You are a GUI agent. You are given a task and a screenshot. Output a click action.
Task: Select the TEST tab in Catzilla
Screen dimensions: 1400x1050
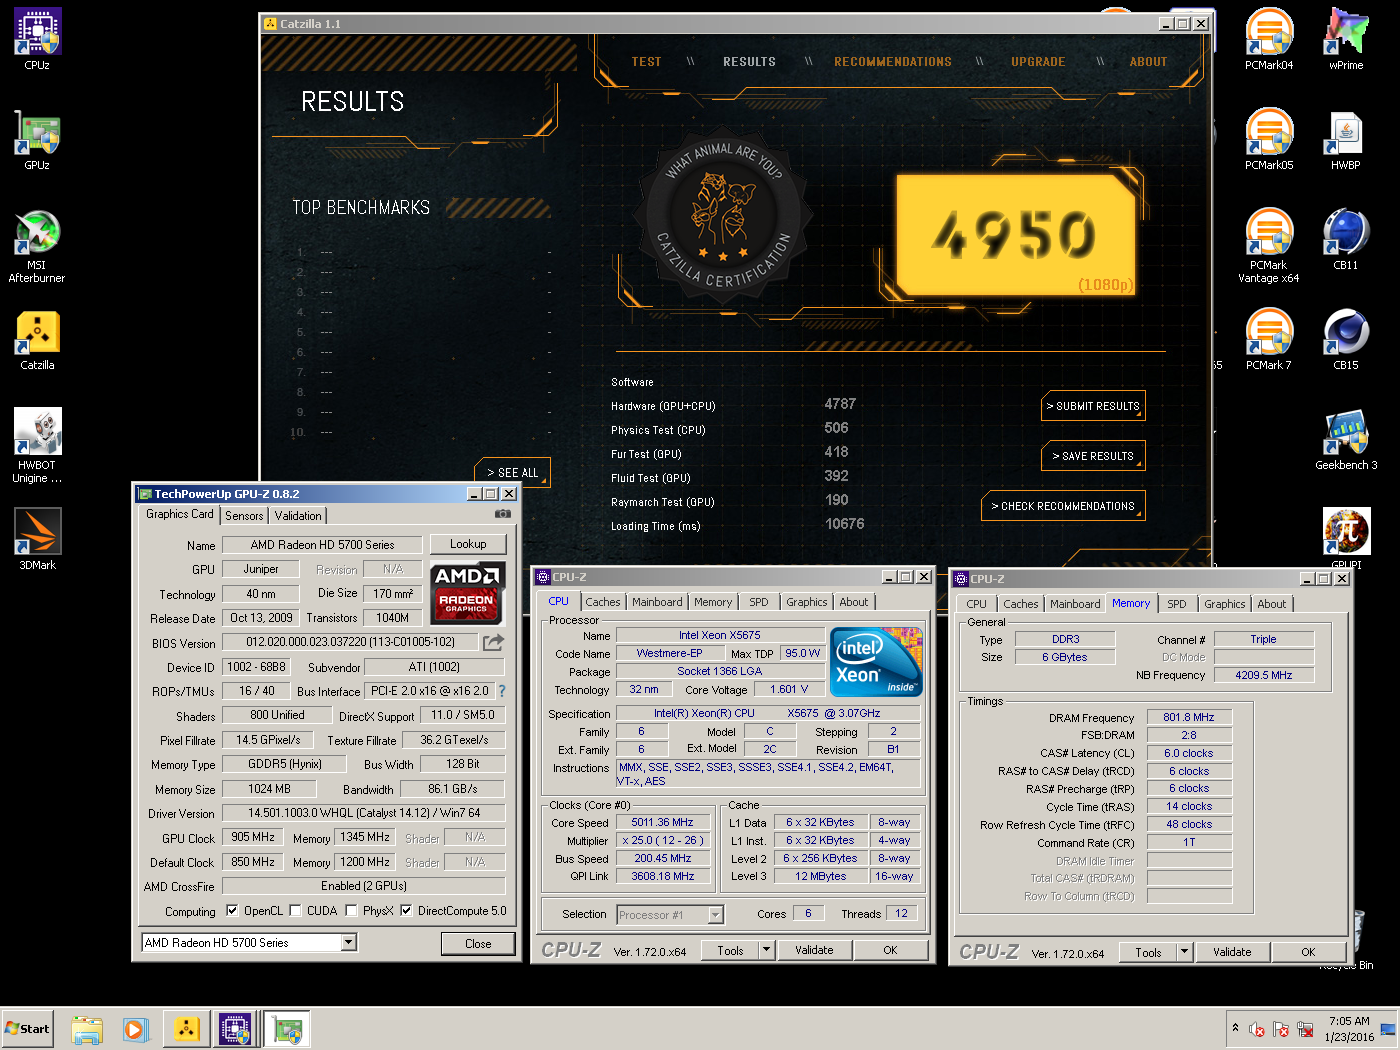646,62
